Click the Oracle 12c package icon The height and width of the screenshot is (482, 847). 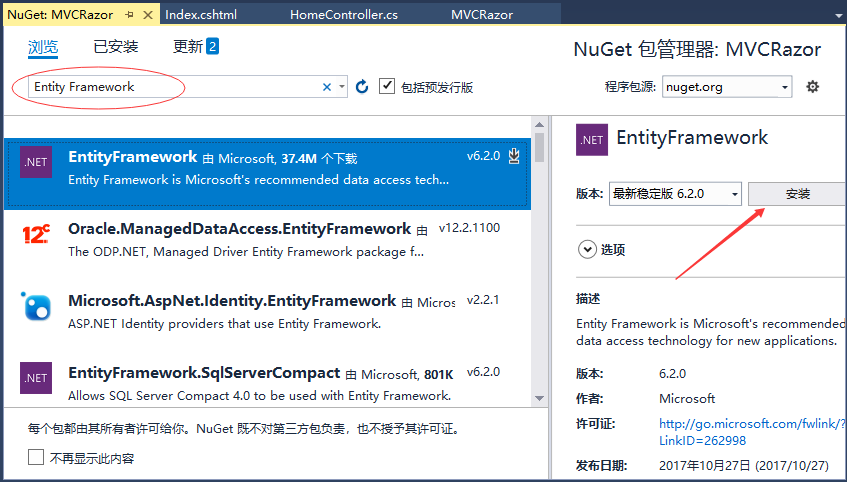click(x=36, y=235)
